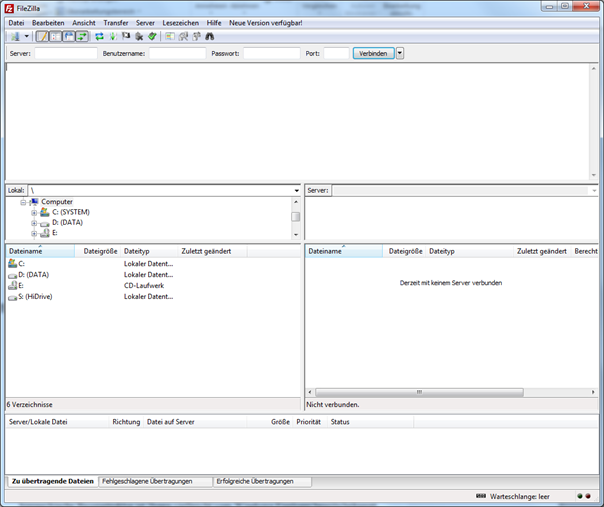Click the disconnect from server icon

tap(139, 36)
